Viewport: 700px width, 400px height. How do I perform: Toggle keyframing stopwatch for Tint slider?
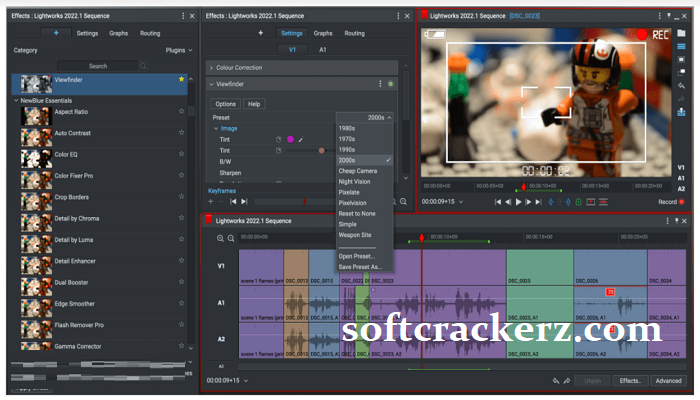tap(279, 150)
